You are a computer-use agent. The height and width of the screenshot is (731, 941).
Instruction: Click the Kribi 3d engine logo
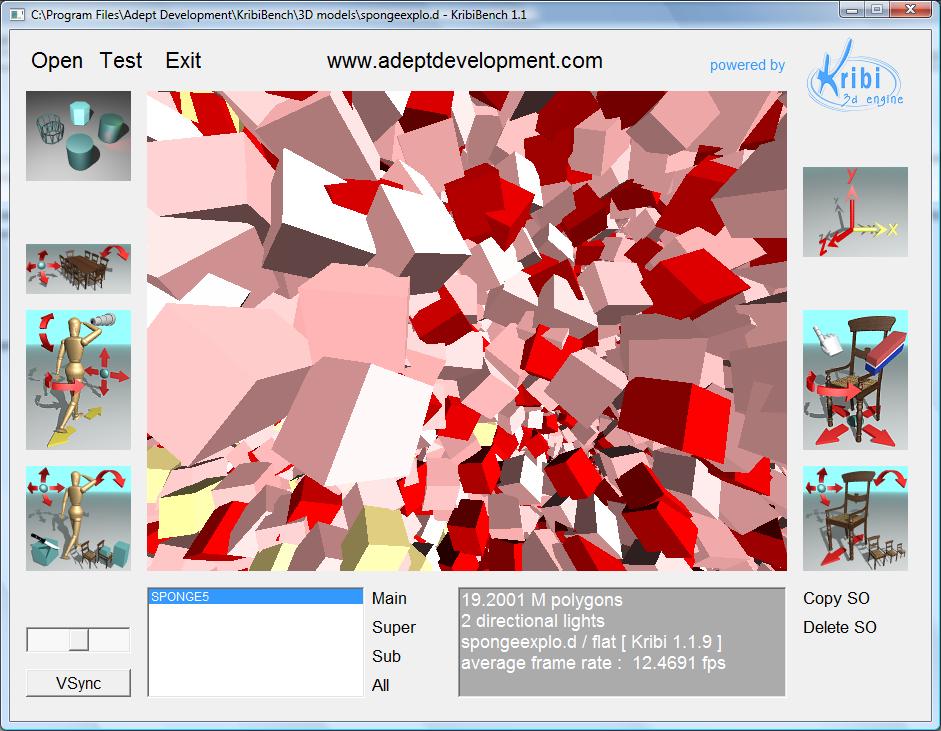pos(855,75)
